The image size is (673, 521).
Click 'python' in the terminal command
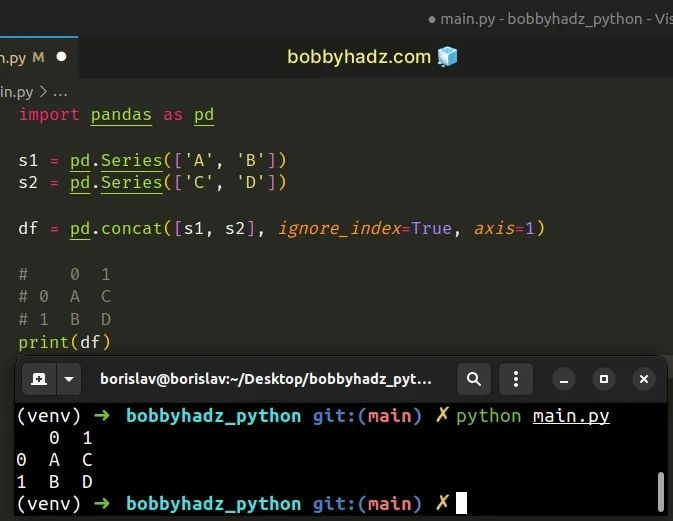point(488,416)
